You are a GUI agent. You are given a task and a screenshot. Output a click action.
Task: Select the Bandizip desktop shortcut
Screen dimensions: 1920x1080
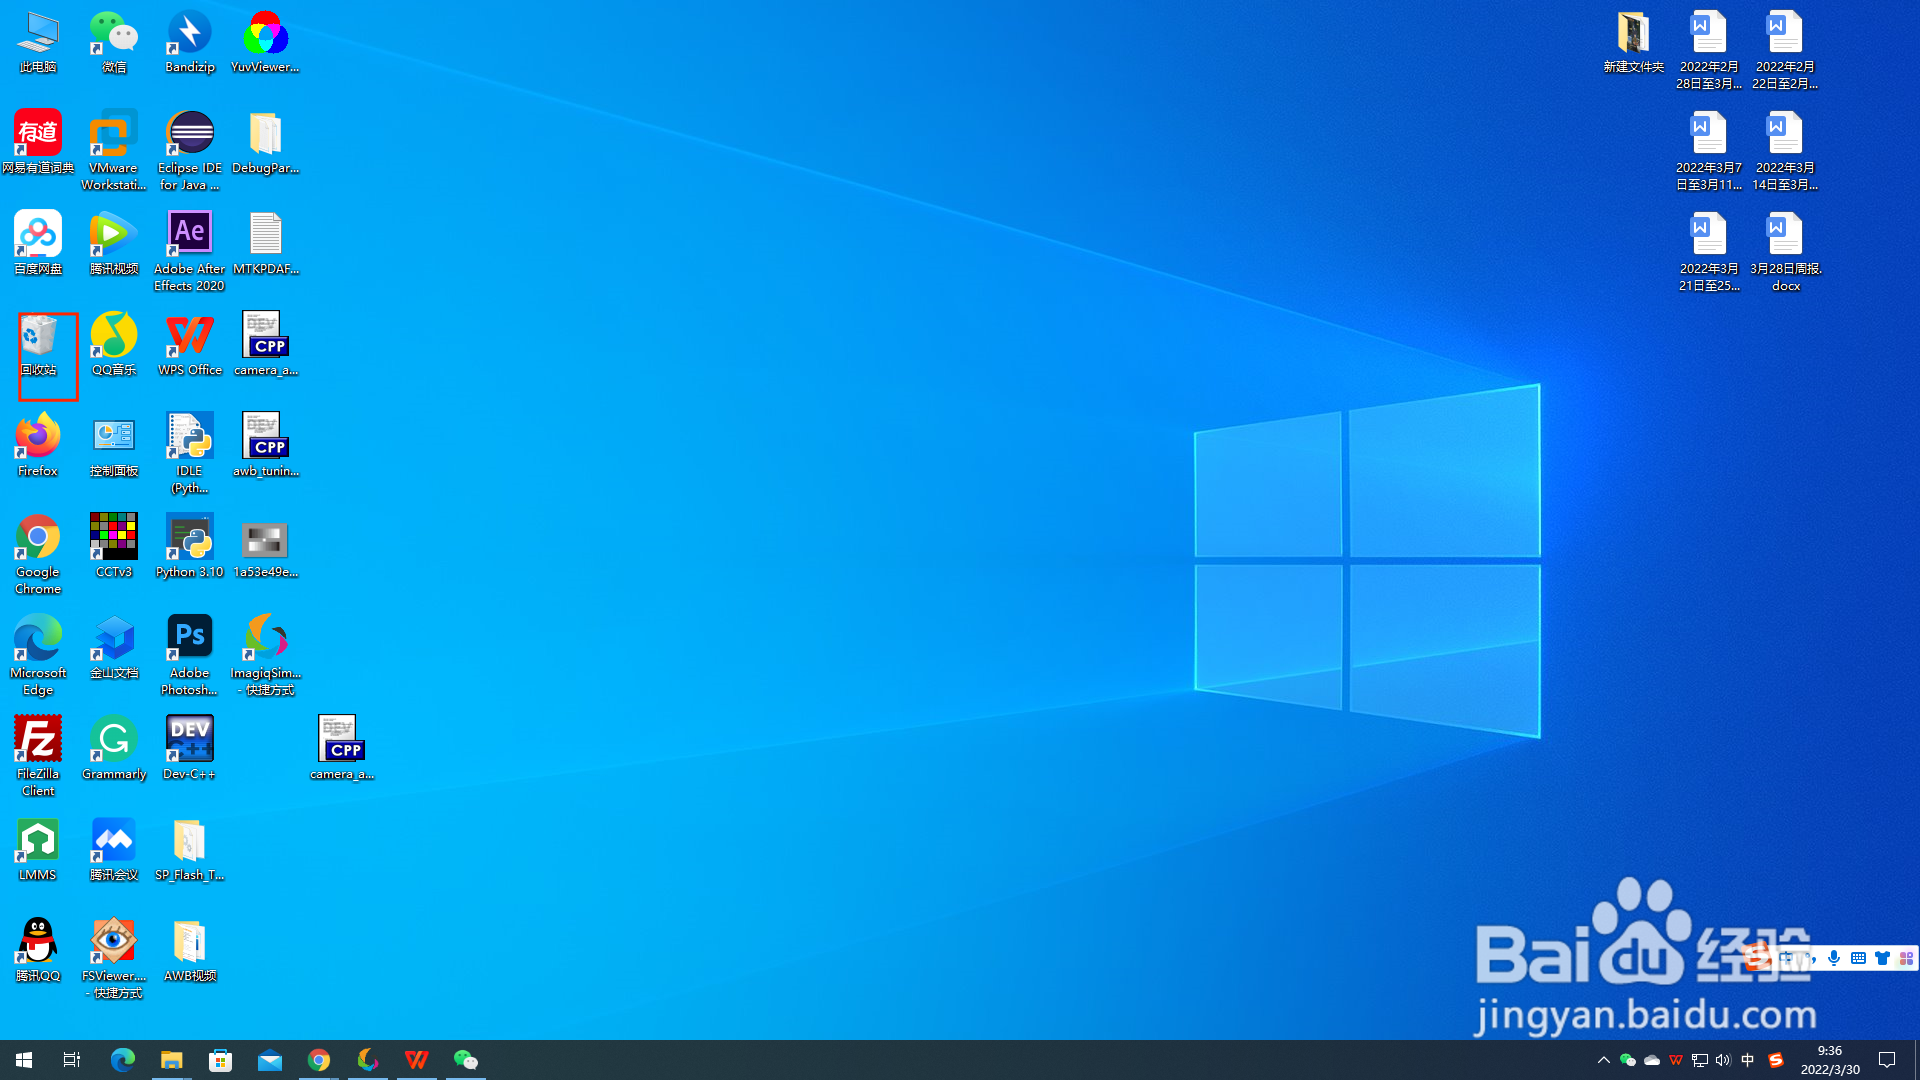pos(190,43)
